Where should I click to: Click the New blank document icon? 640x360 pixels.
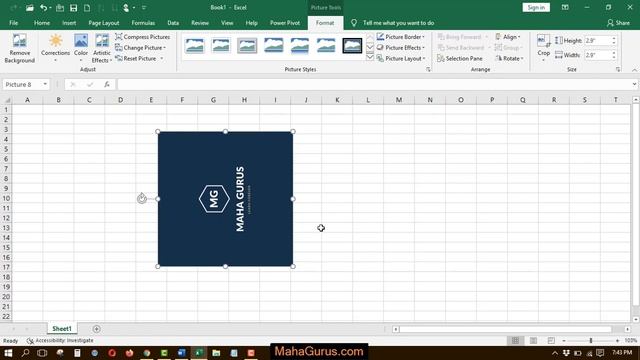87,8
